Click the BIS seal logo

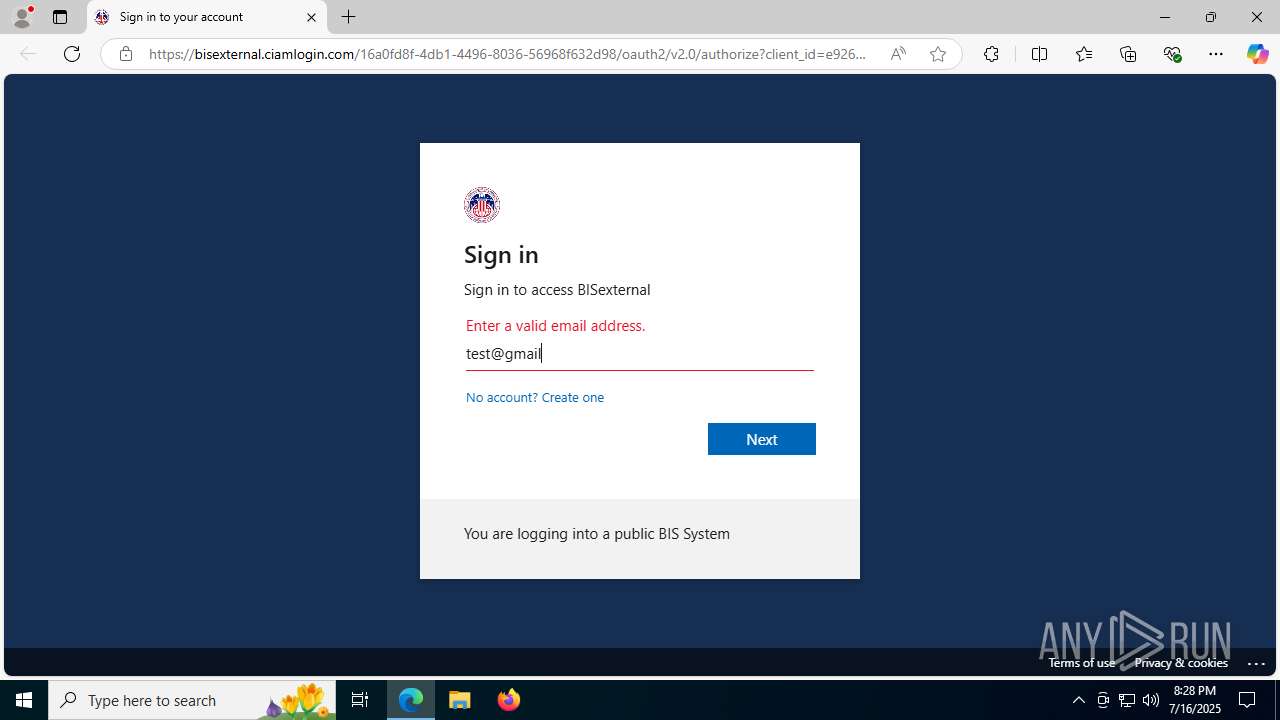tap(482, 205)
